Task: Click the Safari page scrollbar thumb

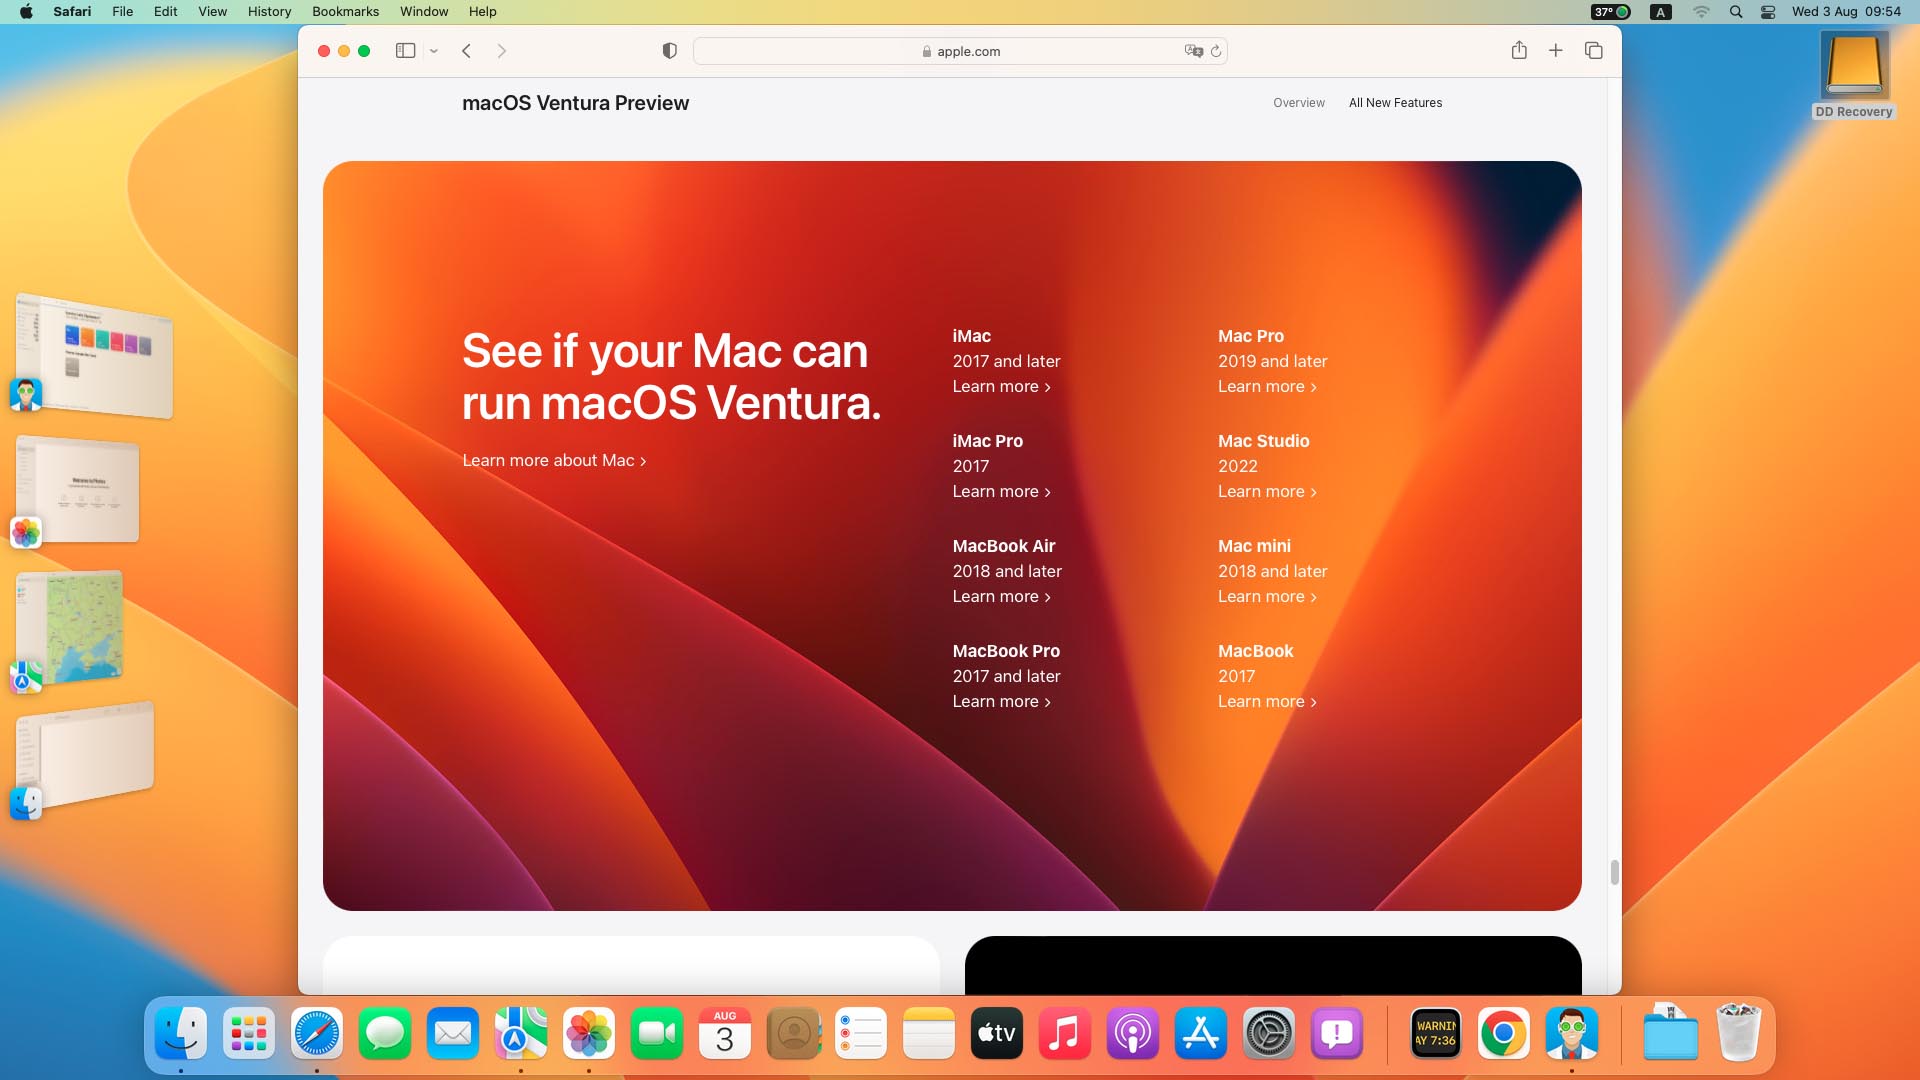Action: point(1614,872)
